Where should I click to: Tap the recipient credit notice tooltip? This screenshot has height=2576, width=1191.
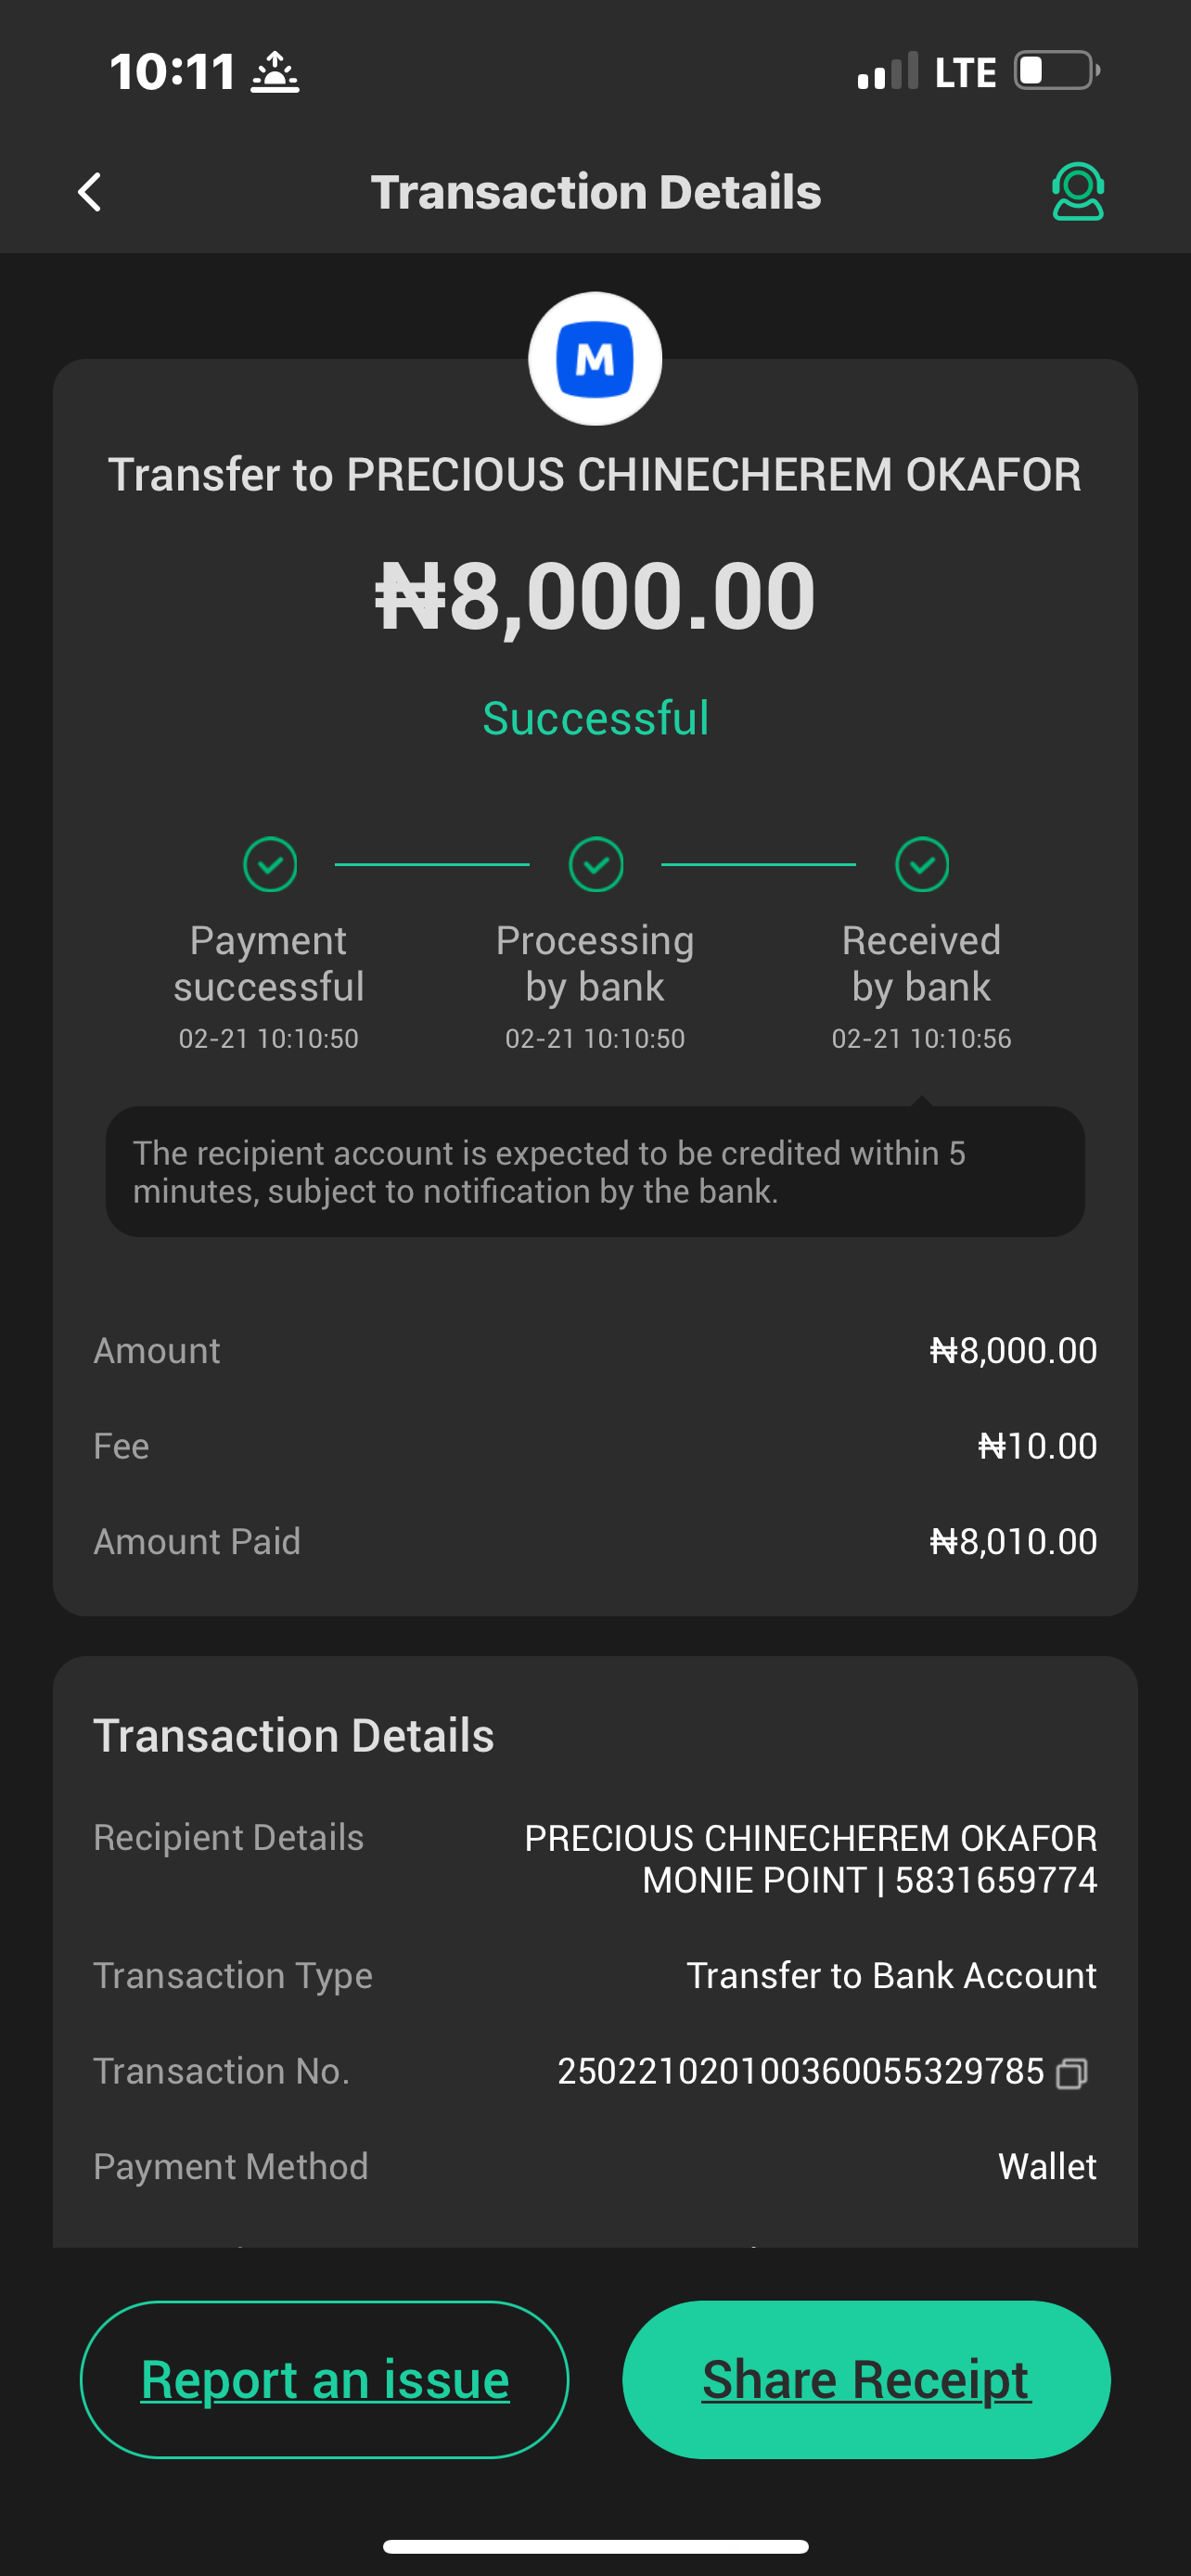coord(595,1172)
